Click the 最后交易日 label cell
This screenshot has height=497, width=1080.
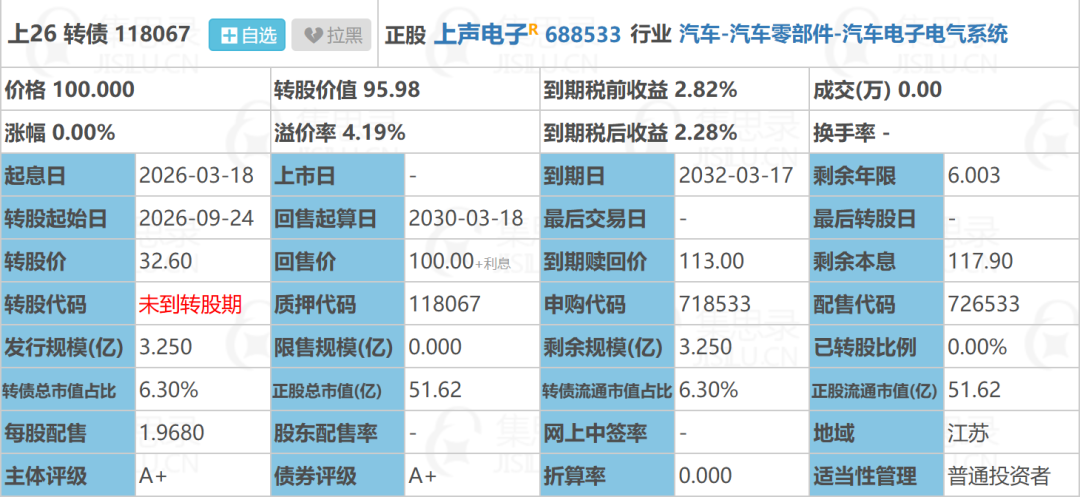[608, 218]
